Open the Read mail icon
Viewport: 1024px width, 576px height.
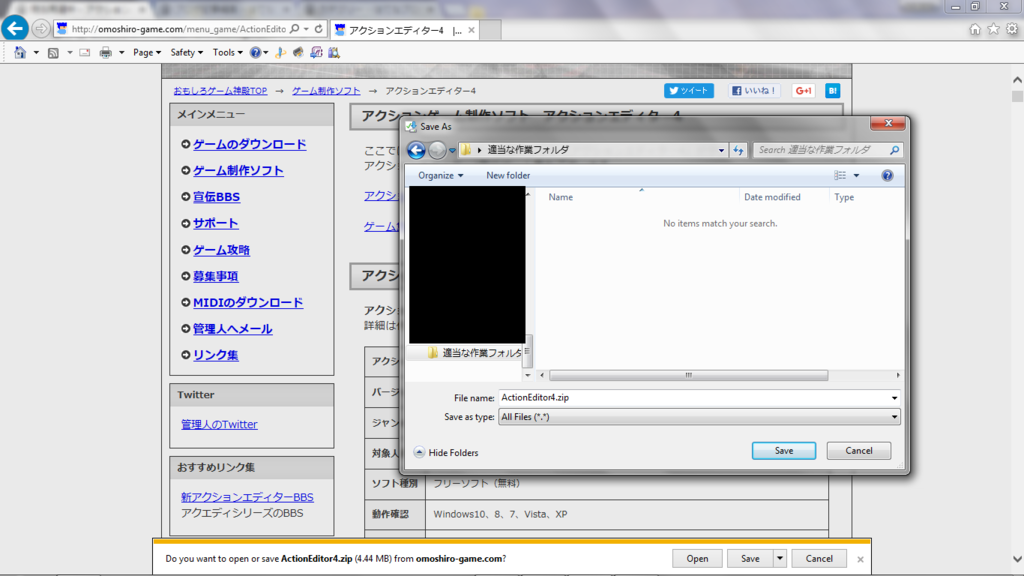tap(83, 52)
